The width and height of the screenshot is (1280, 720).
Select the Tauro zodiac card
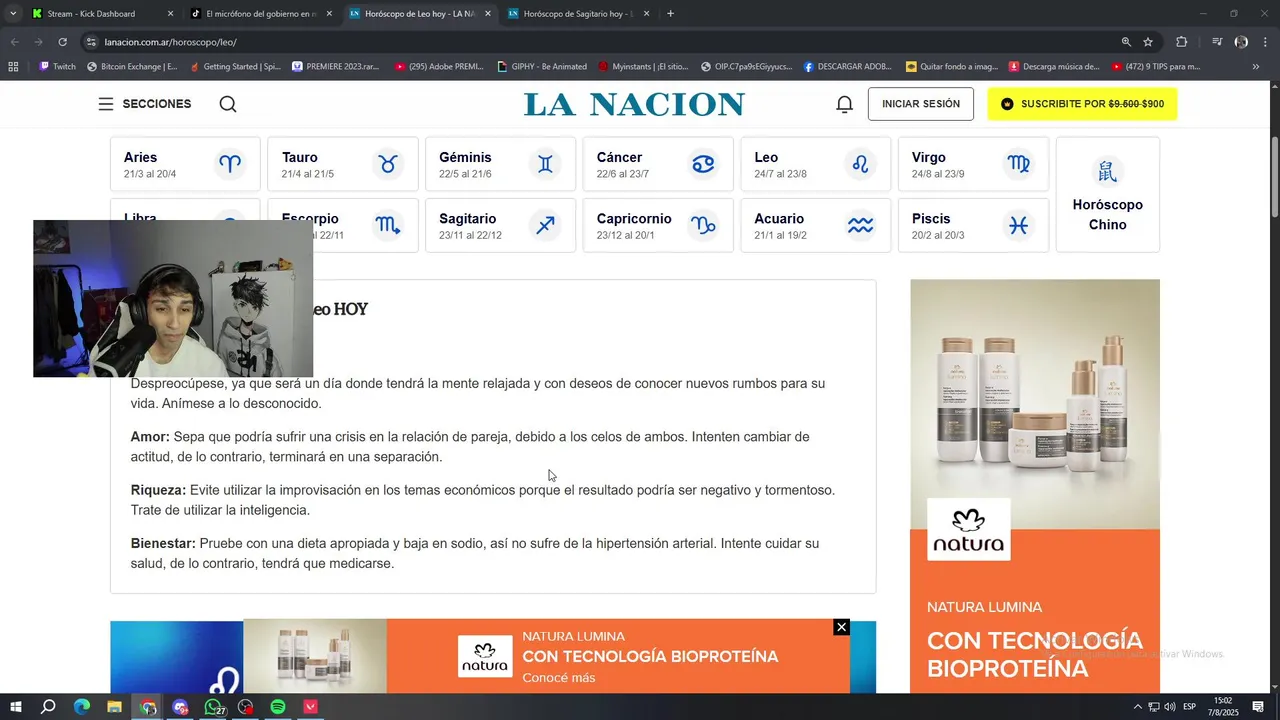[343, 164]
